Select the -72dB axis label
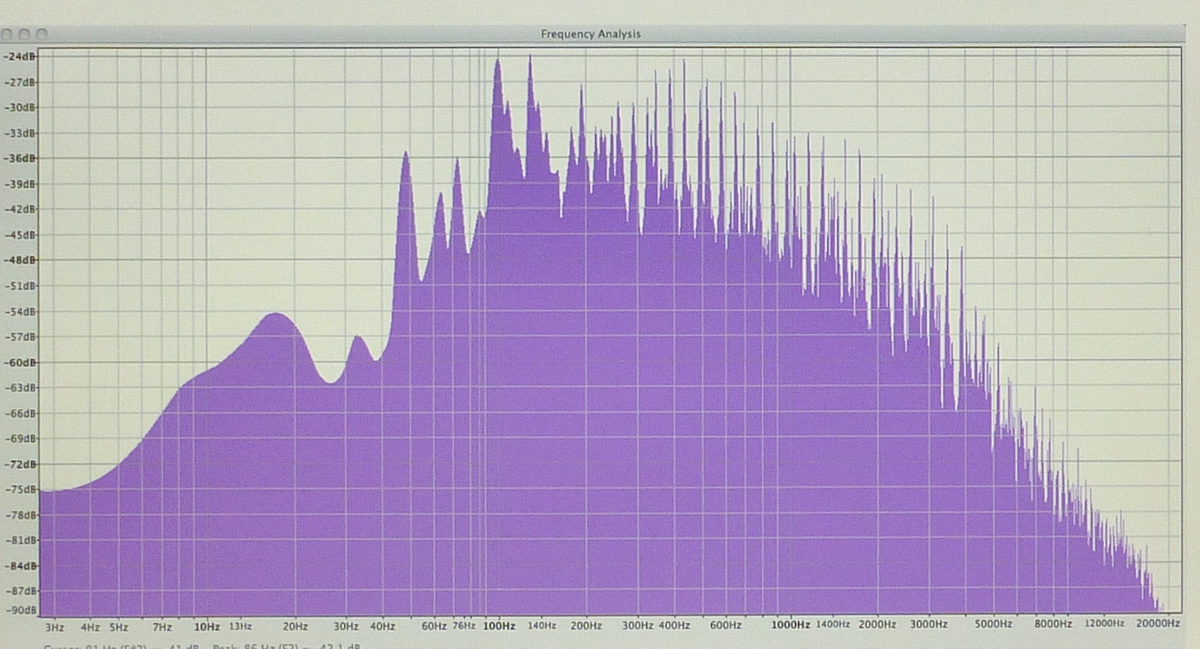This screenshot has height=649, width=1200. [x=19, y=464]
